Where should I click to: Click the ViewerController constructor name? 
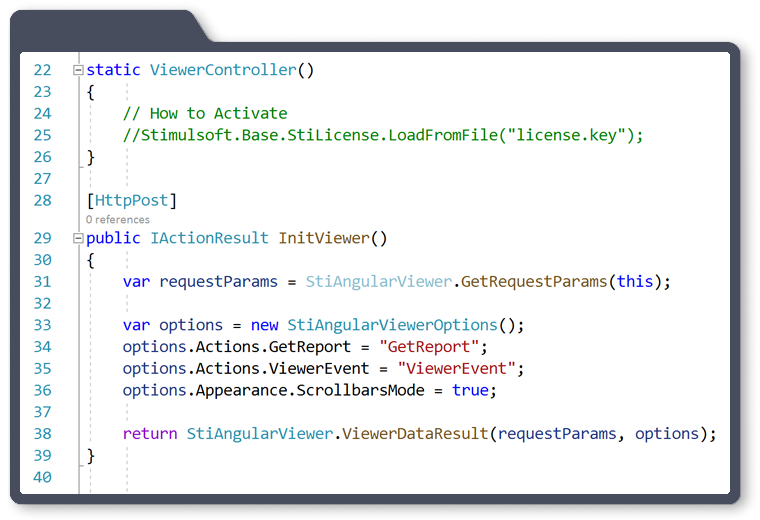[223, 70]
